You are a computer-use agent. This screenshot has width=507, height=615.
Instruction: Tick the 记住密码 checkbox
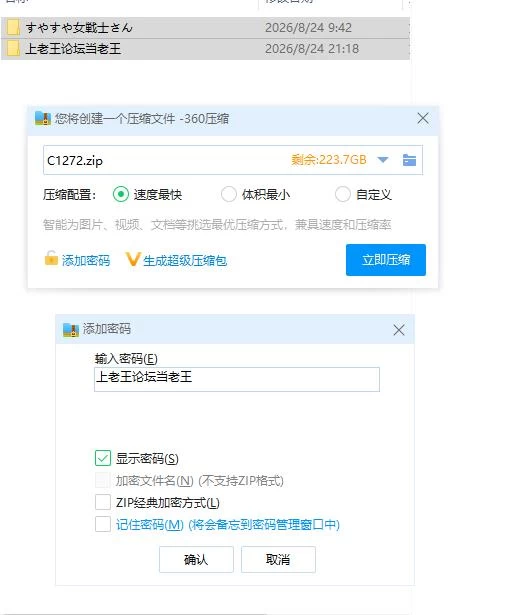103,524
